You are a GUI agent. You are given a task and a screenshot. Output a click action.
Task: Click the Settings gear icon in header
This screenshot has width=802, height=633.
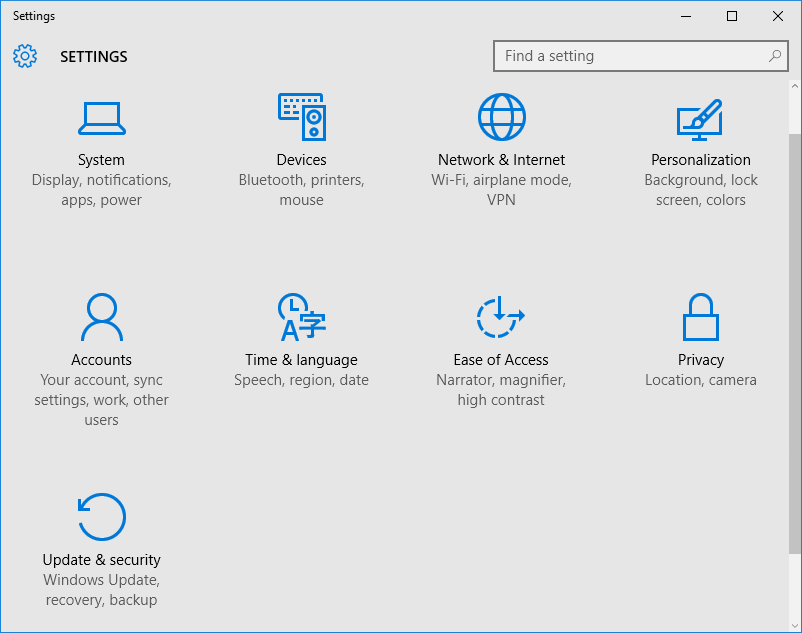(x=25, y=56)
